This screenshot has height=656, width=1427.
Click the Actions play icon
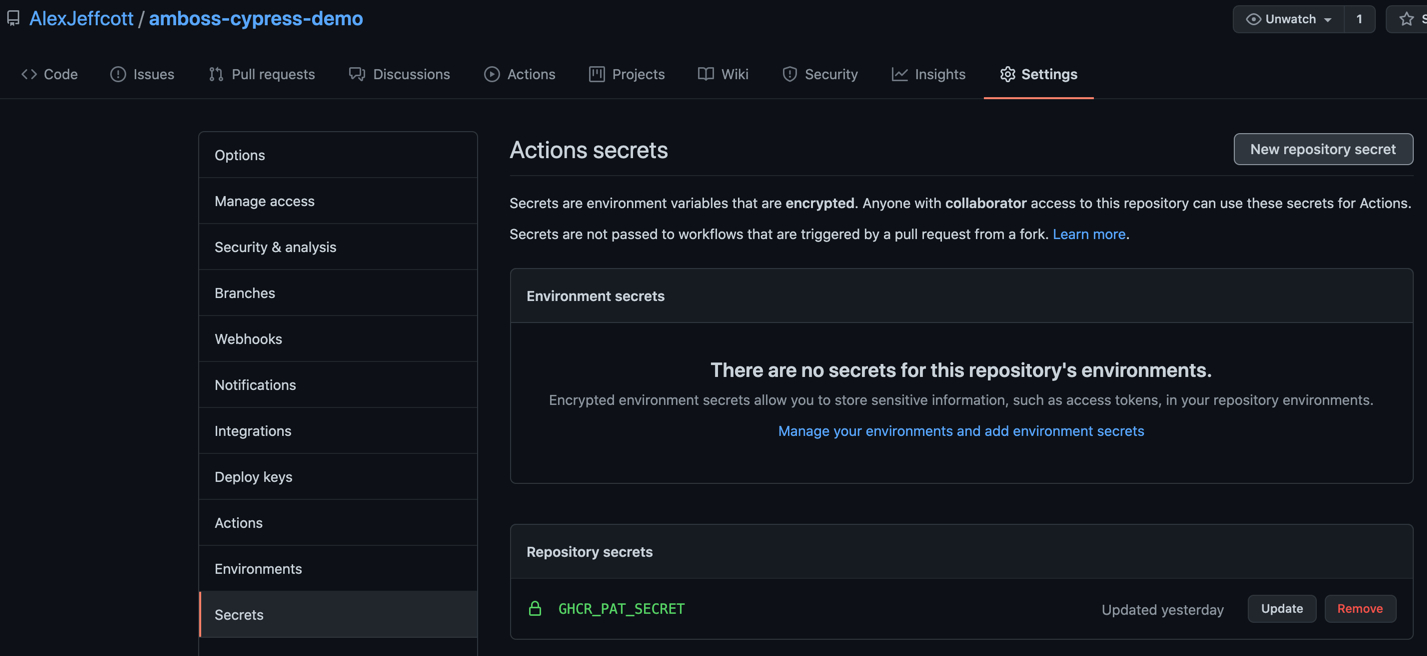(x=492, y=74)
